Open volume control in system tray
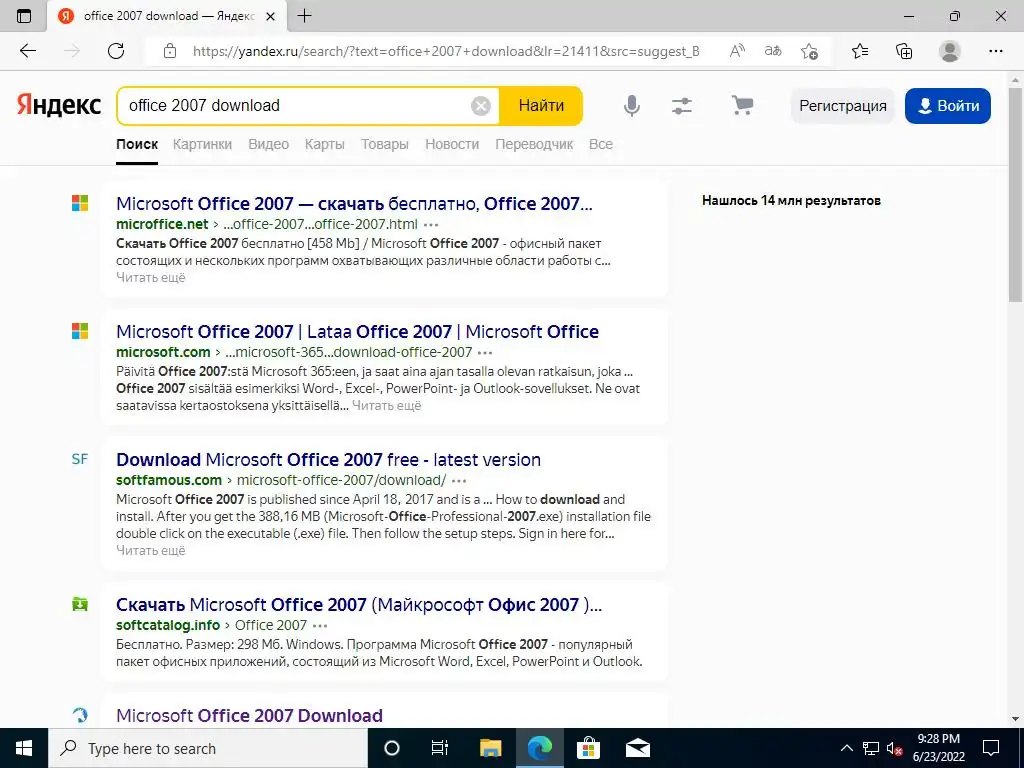The image size is (1024, 768). click(895, 748)
